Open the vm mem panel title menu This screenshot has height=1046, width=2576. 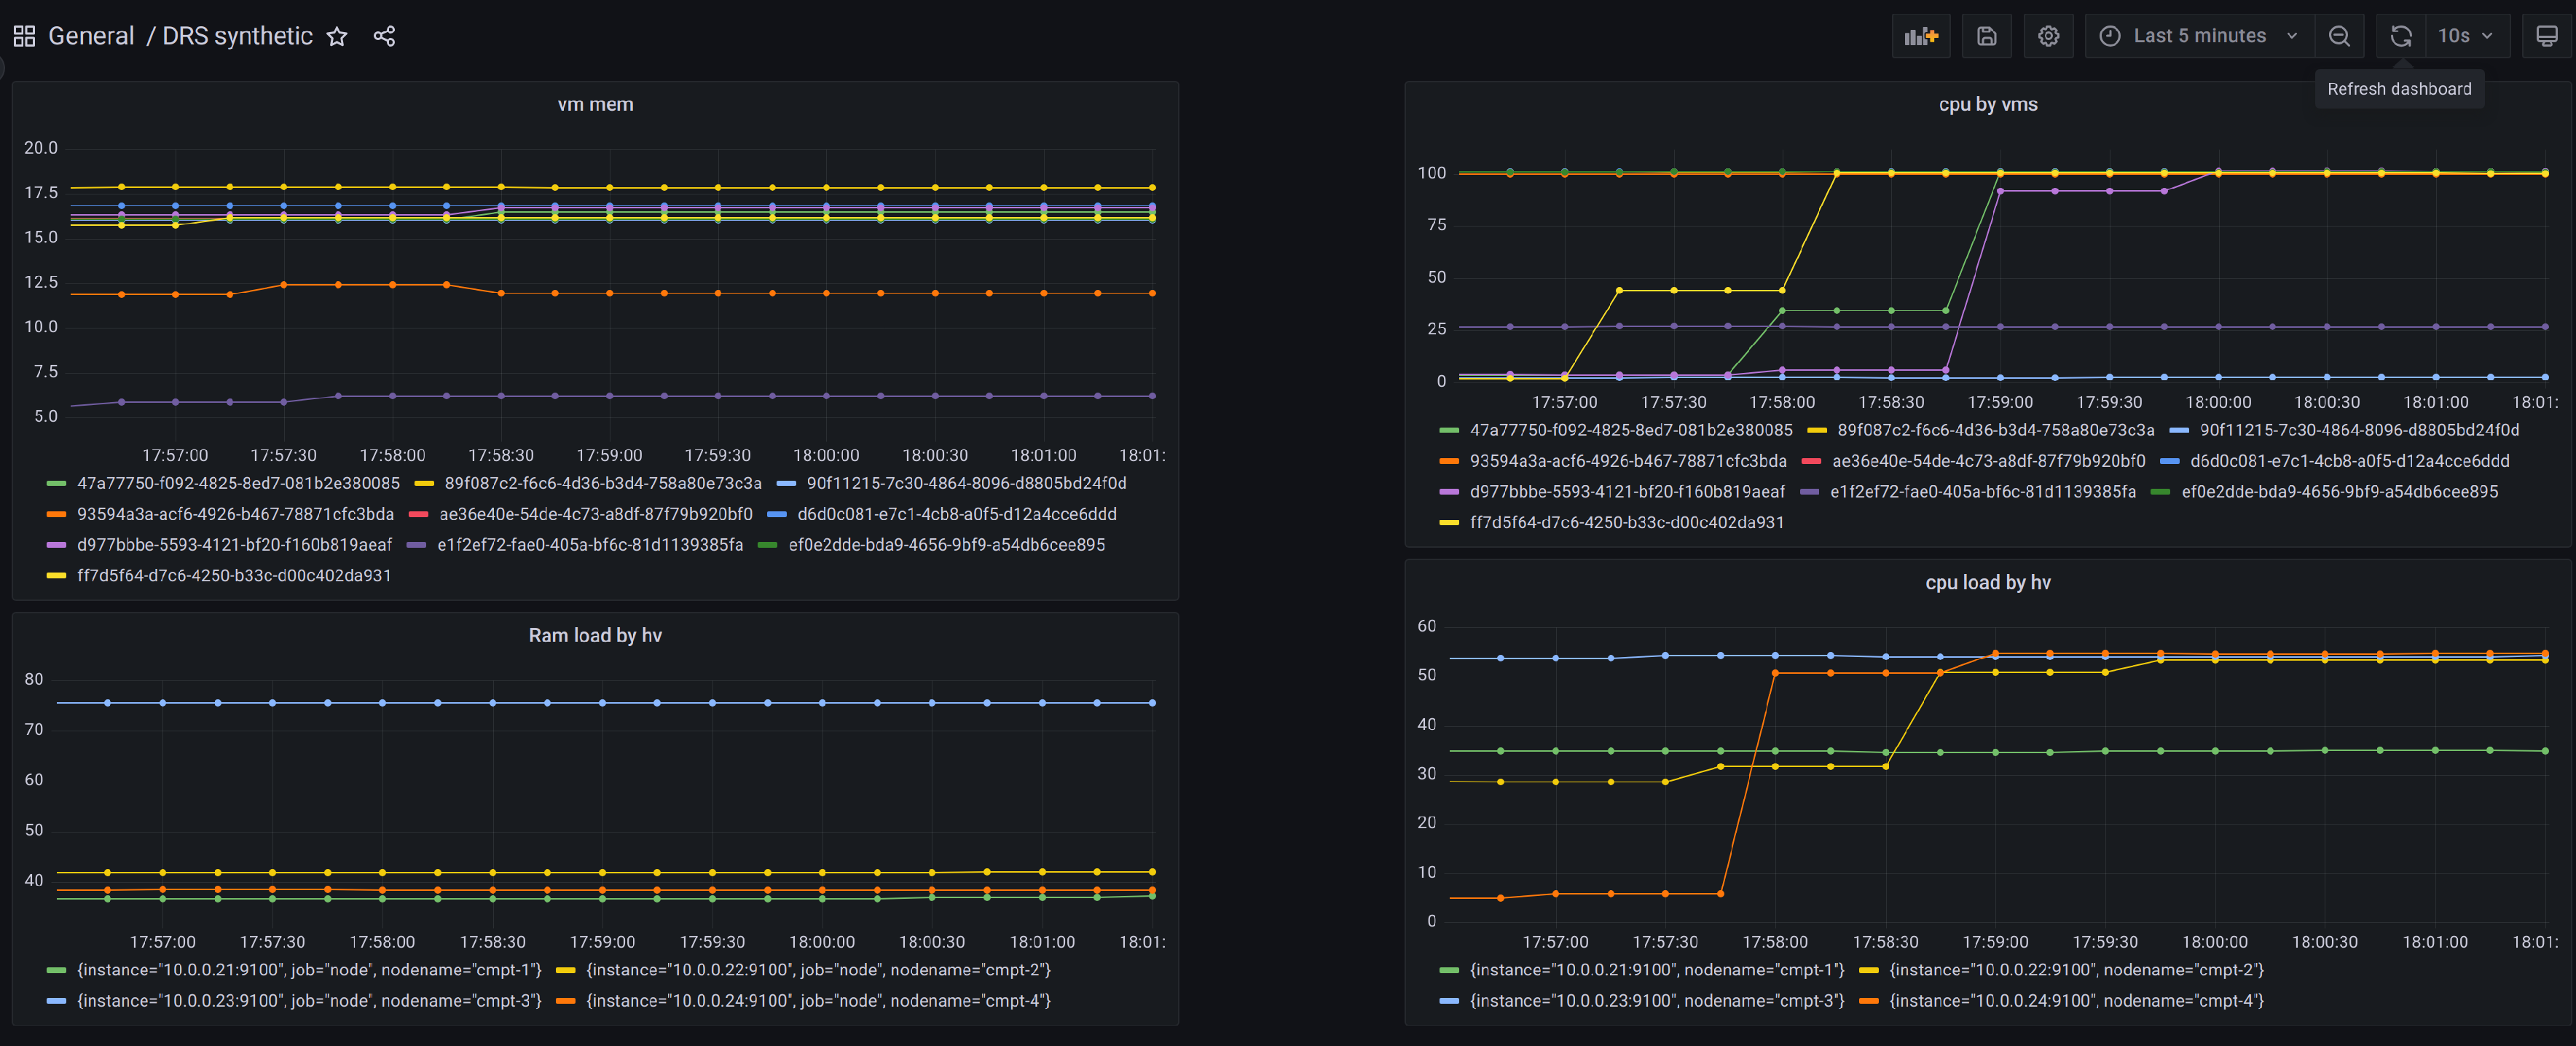coord(595,104)
